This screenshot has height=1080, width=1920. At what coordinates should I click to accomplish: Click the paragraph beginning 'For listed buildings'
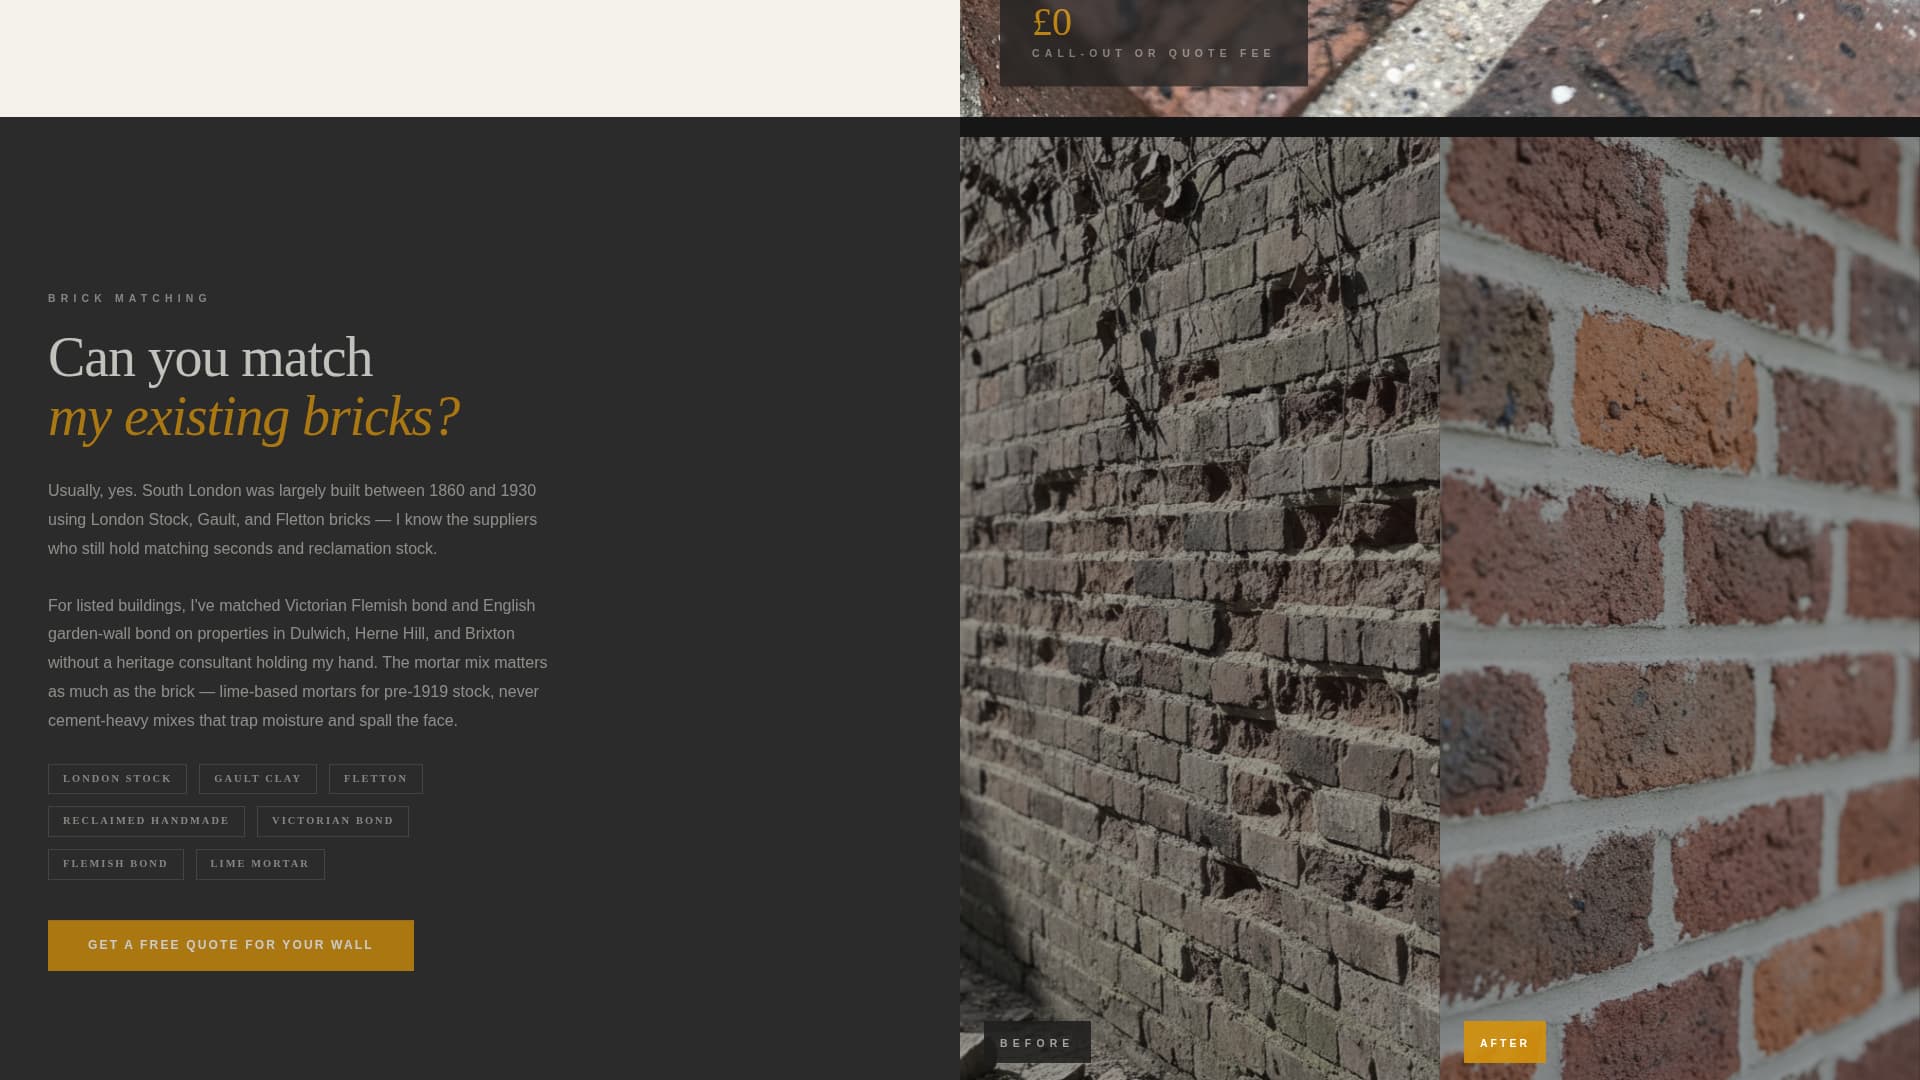pyautogui.click(x=298, y=663)
